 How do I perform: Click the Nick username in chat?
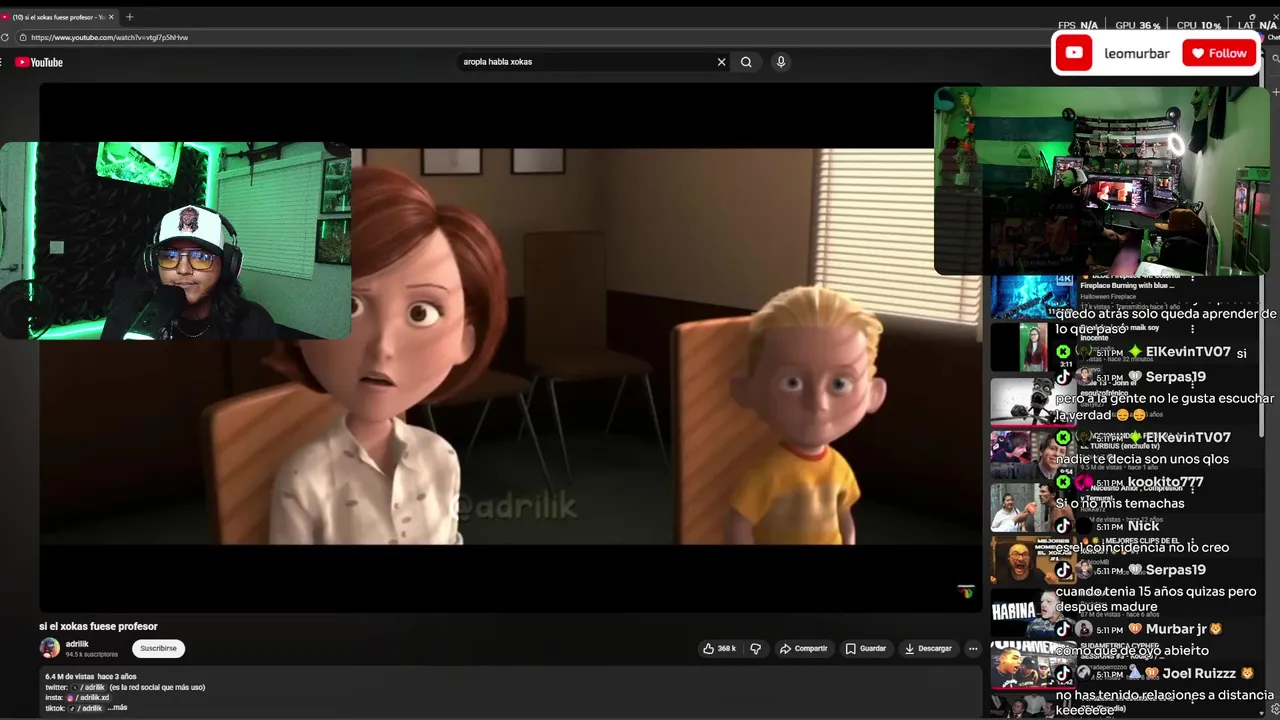tap(1143, 526)
